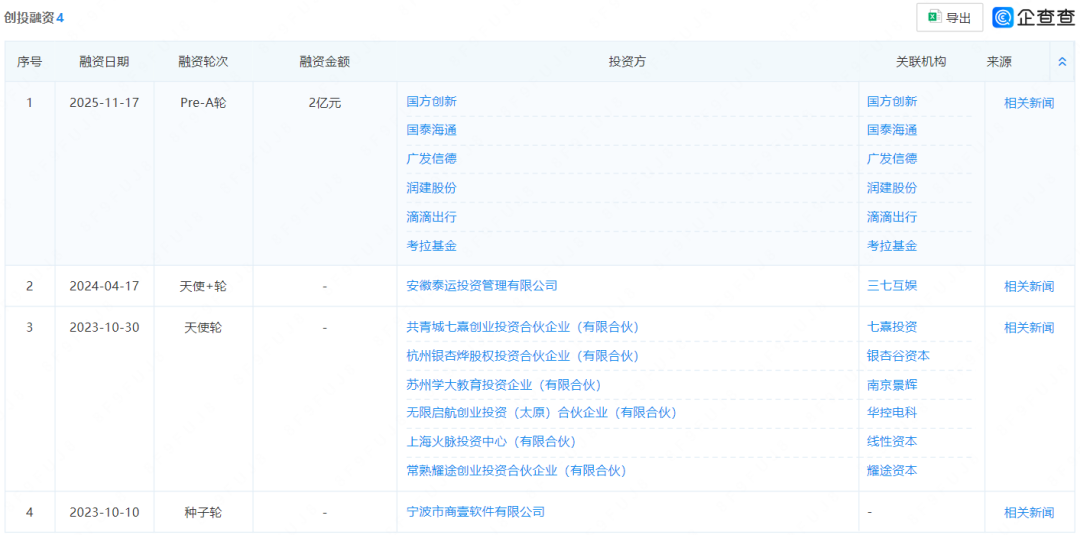
Task: Open 三七互娱 associated institution
Action: click(892, 286)
